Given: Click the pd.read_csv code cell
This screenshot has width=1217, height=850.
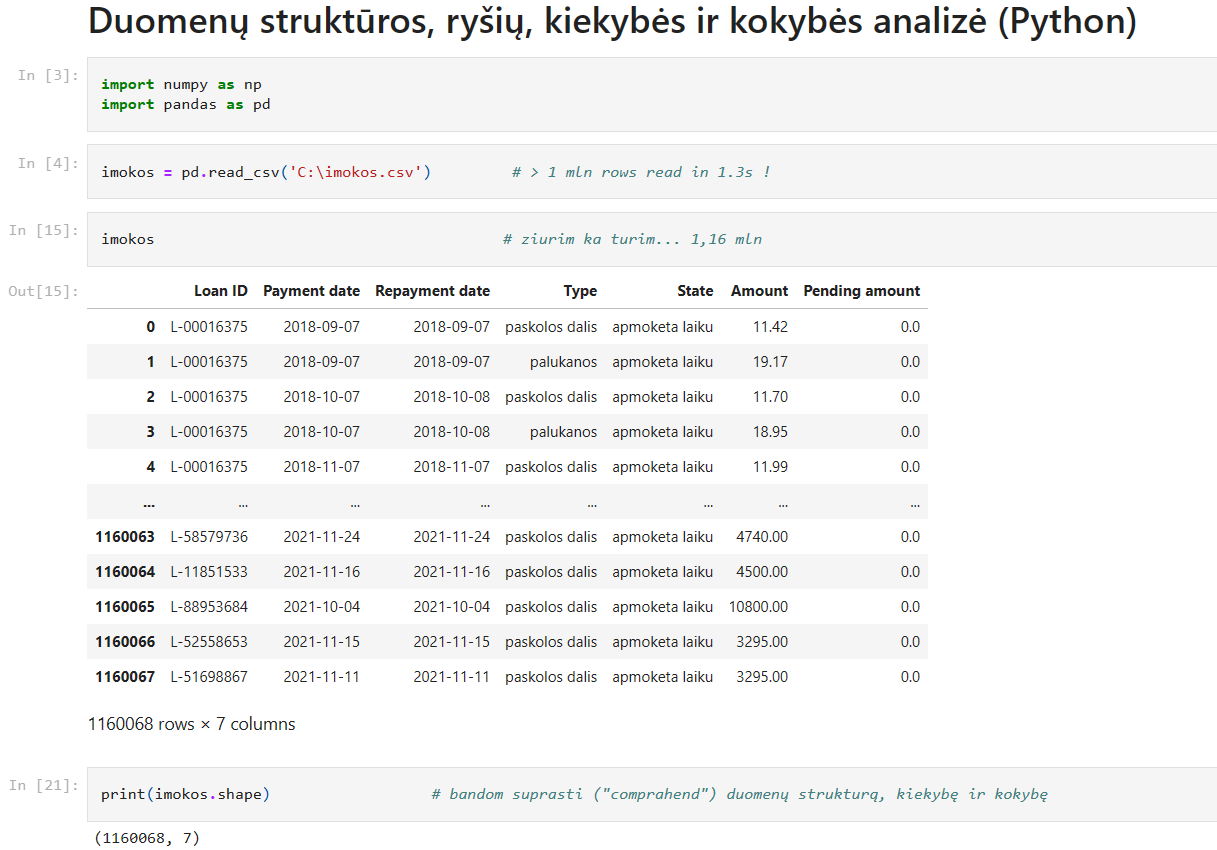Looking at the screenshot, I should coord(652,172).
